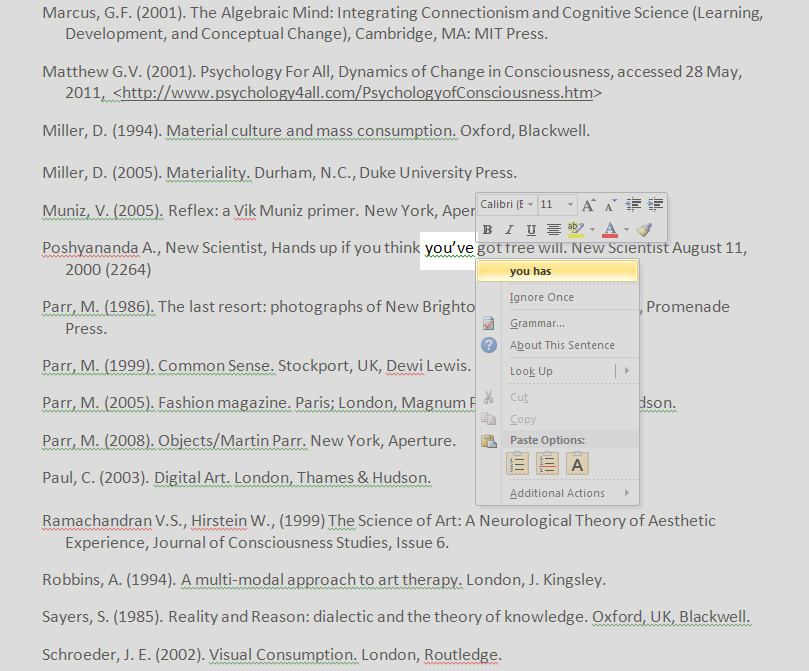Toggle Italic formatting in mini toolbar
The image size is (809, 671).
(510, 230)
